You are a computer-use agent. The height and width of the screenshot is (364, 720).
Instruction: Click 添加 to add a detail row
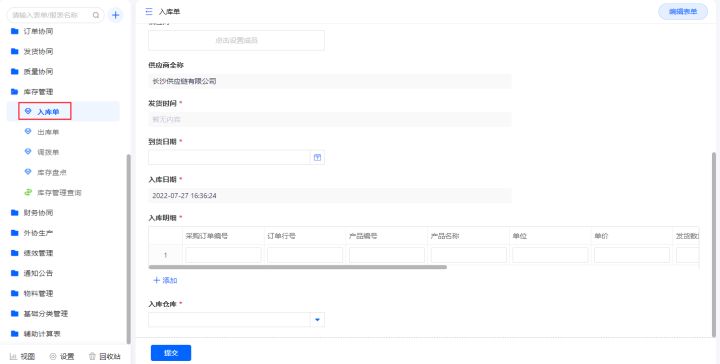point(165,280)
